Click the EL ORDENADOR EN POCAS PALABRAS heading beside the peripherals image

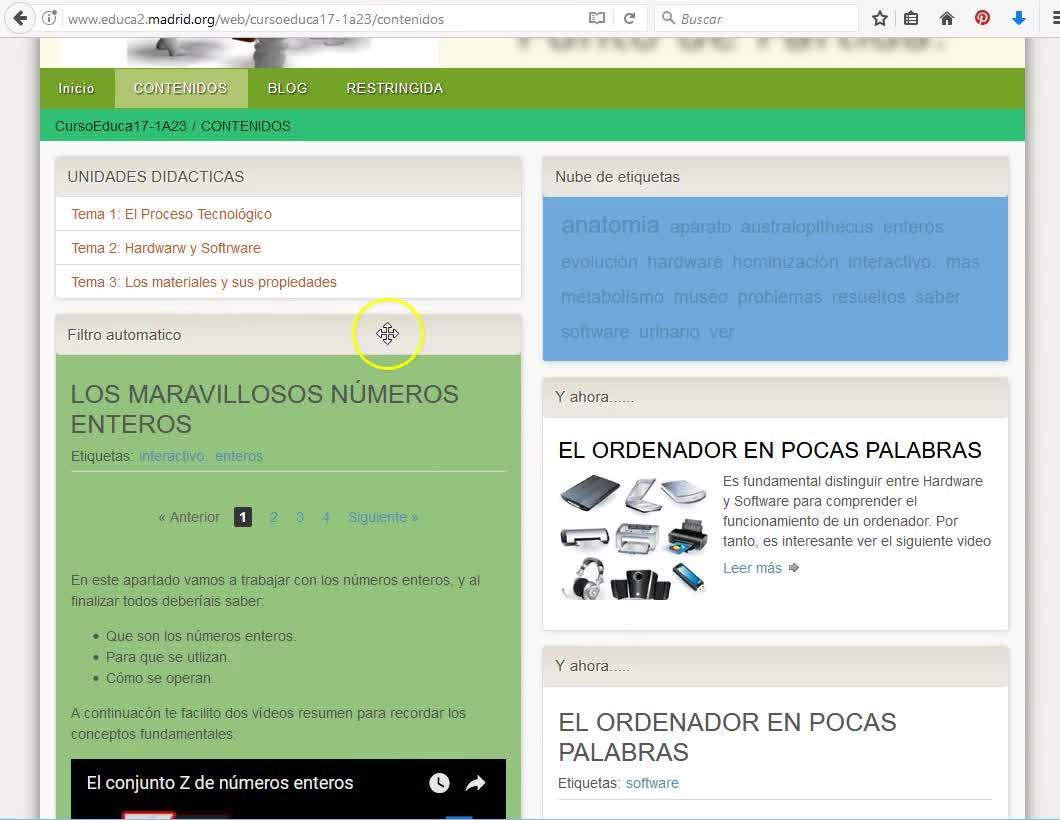point(770,450)
